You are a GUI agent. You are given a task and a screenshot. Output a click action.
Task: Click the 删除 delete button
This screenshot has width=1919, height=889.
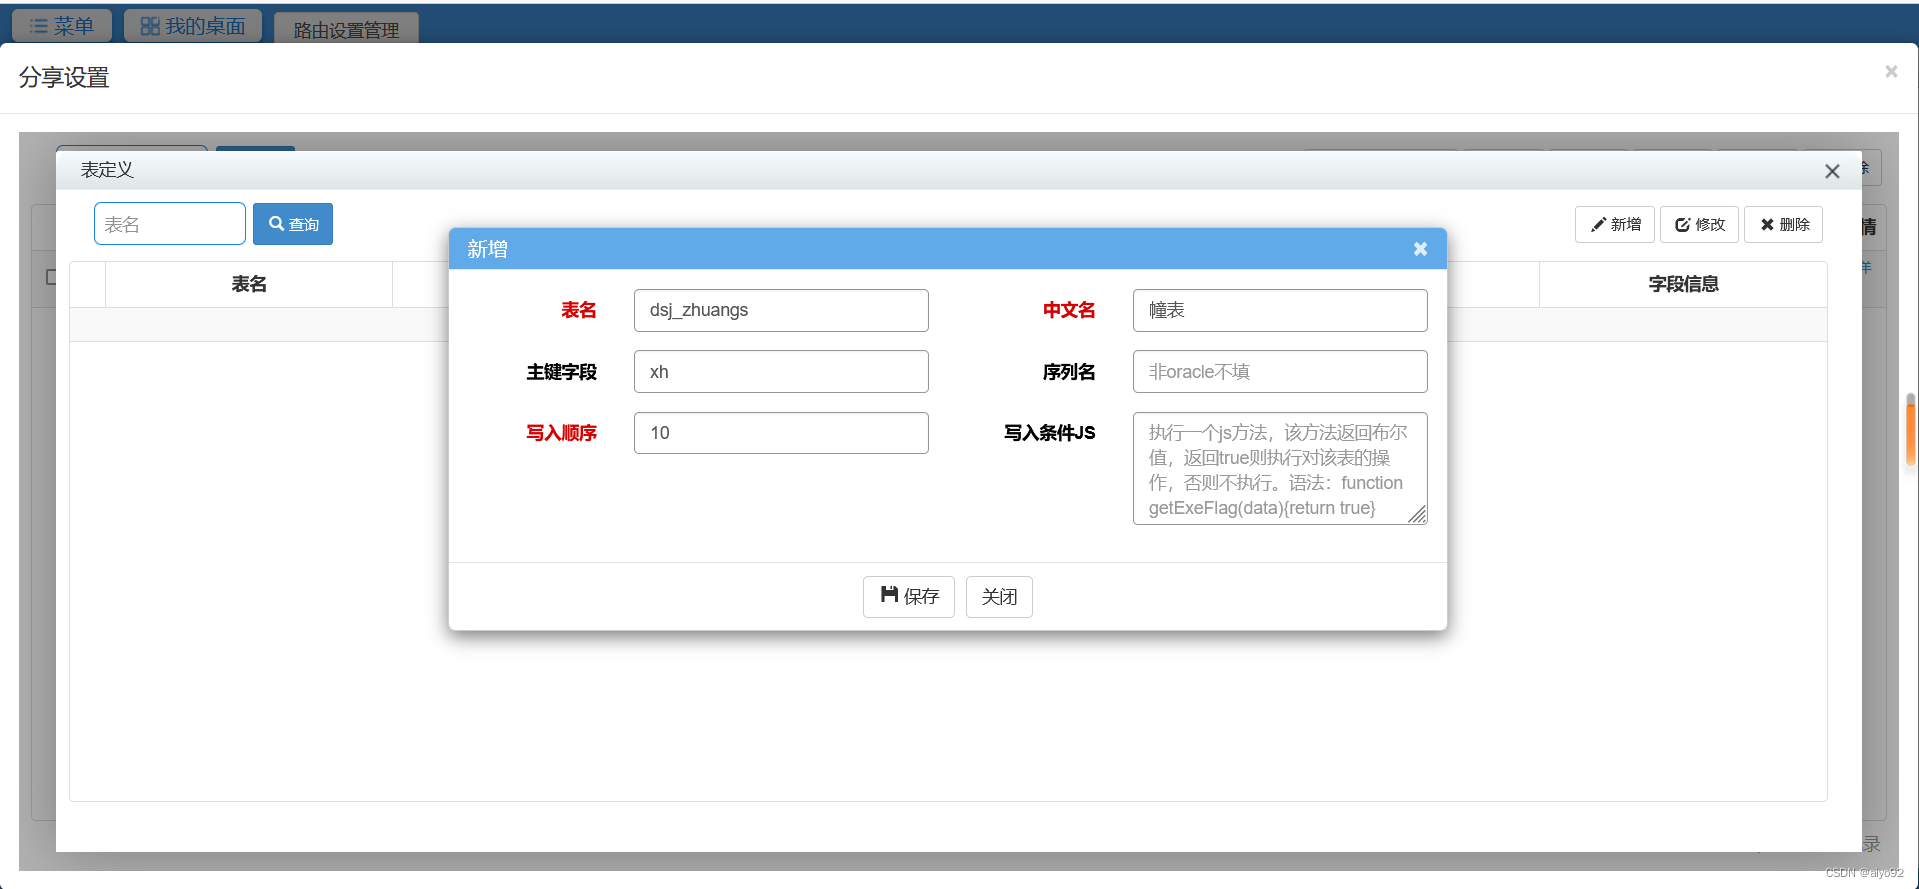click(1784, 224)
